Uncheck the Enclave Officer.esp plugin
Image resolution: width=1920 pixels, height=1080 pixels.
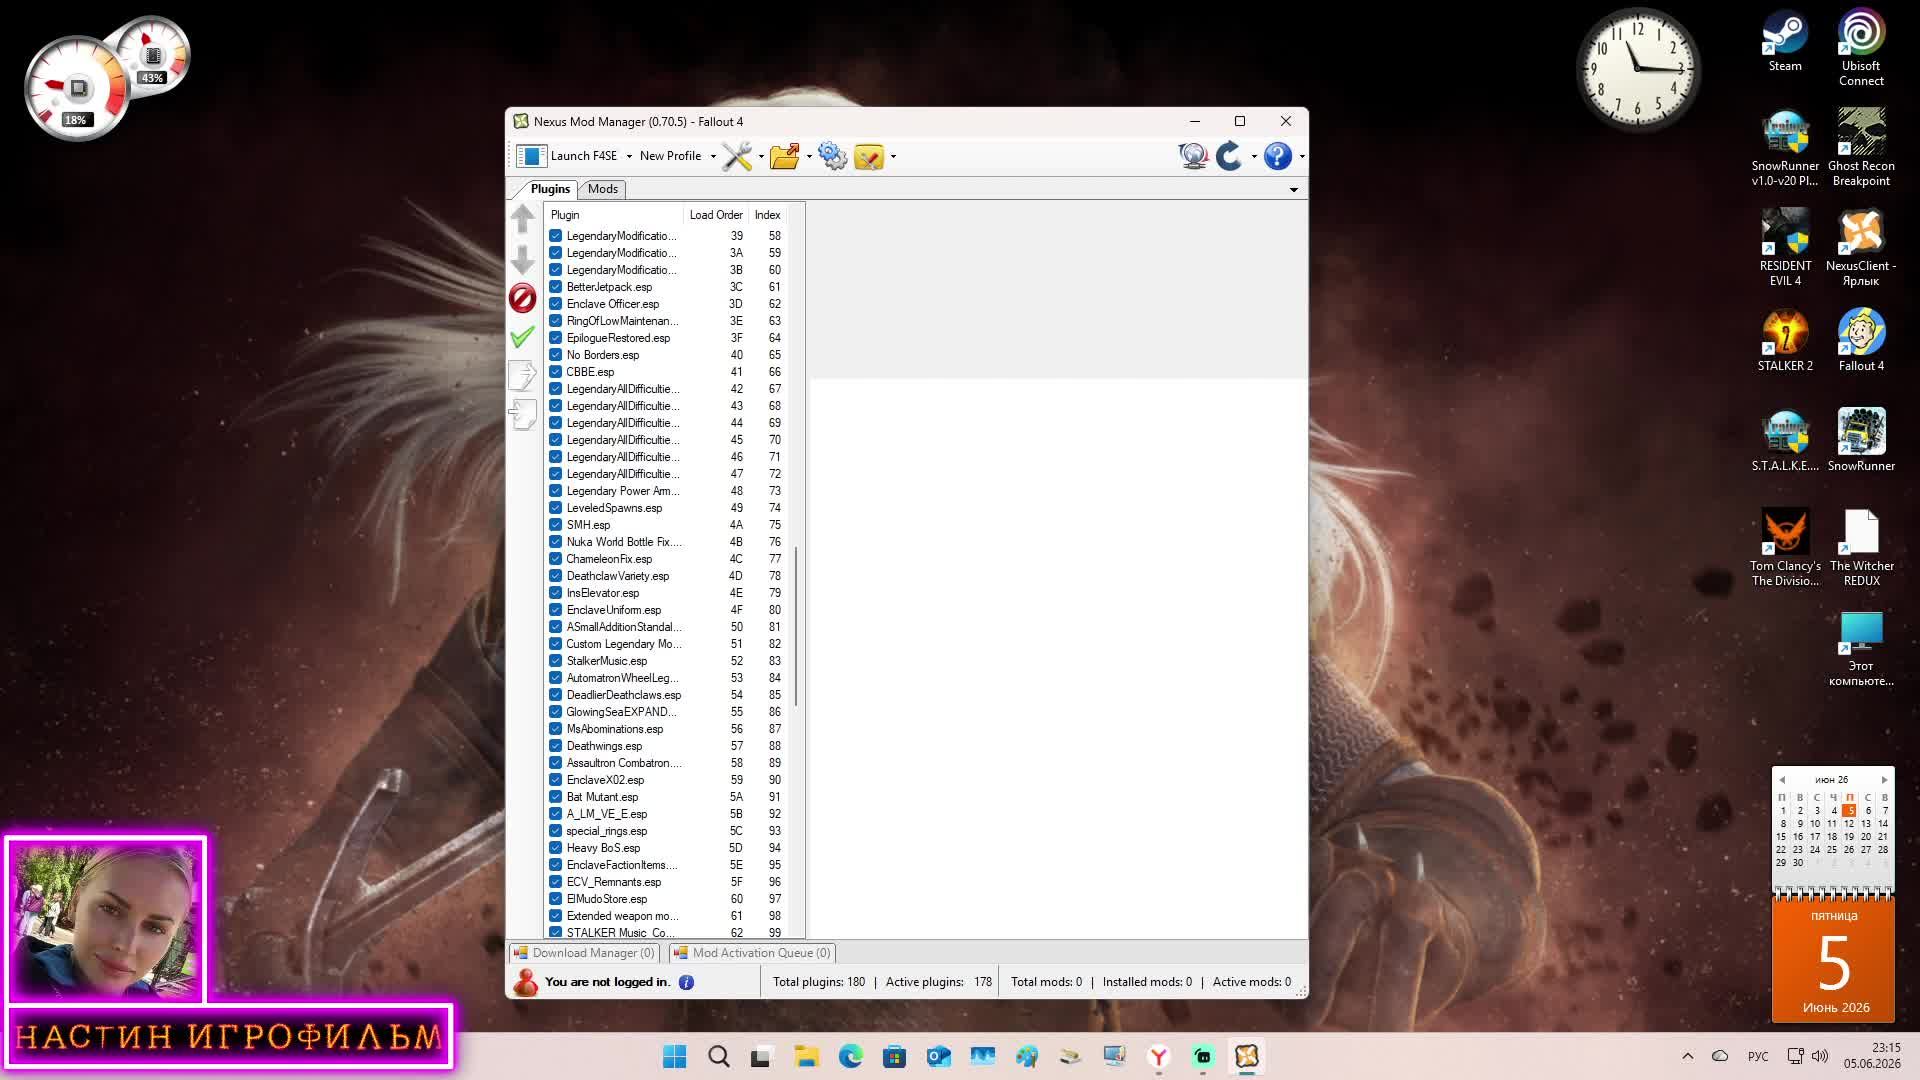coord(556,304)
